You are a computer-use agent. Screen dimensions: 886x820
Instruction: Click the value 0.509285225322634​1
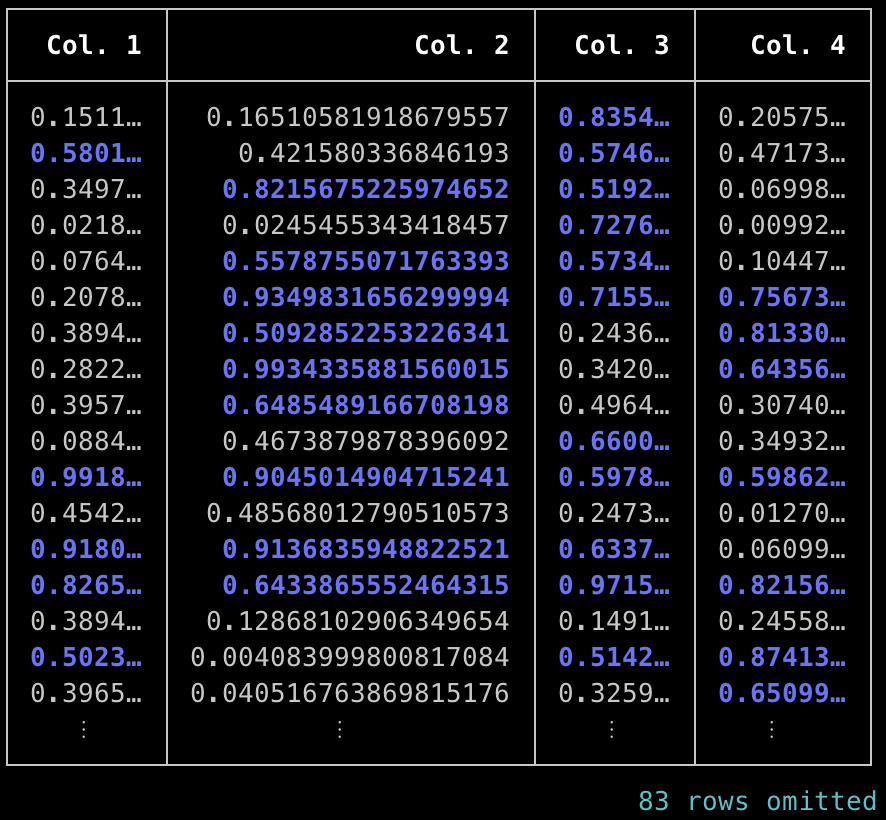click(366, 333)
